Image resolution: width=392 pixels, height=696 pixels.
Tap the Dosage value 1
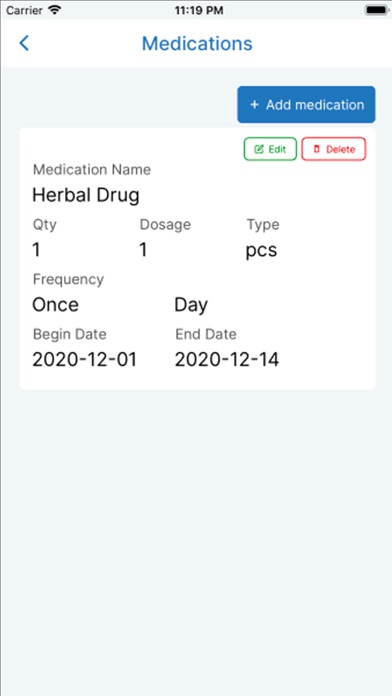point(143,250)
